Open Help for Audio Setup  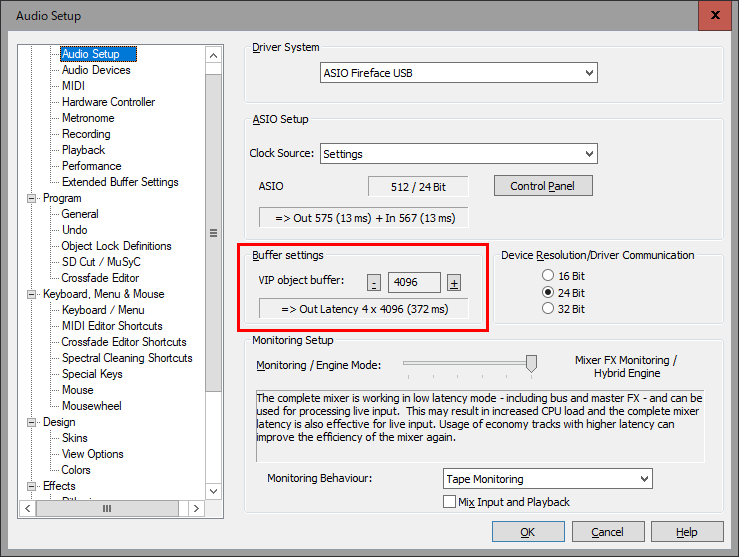[x=687, y=532]
